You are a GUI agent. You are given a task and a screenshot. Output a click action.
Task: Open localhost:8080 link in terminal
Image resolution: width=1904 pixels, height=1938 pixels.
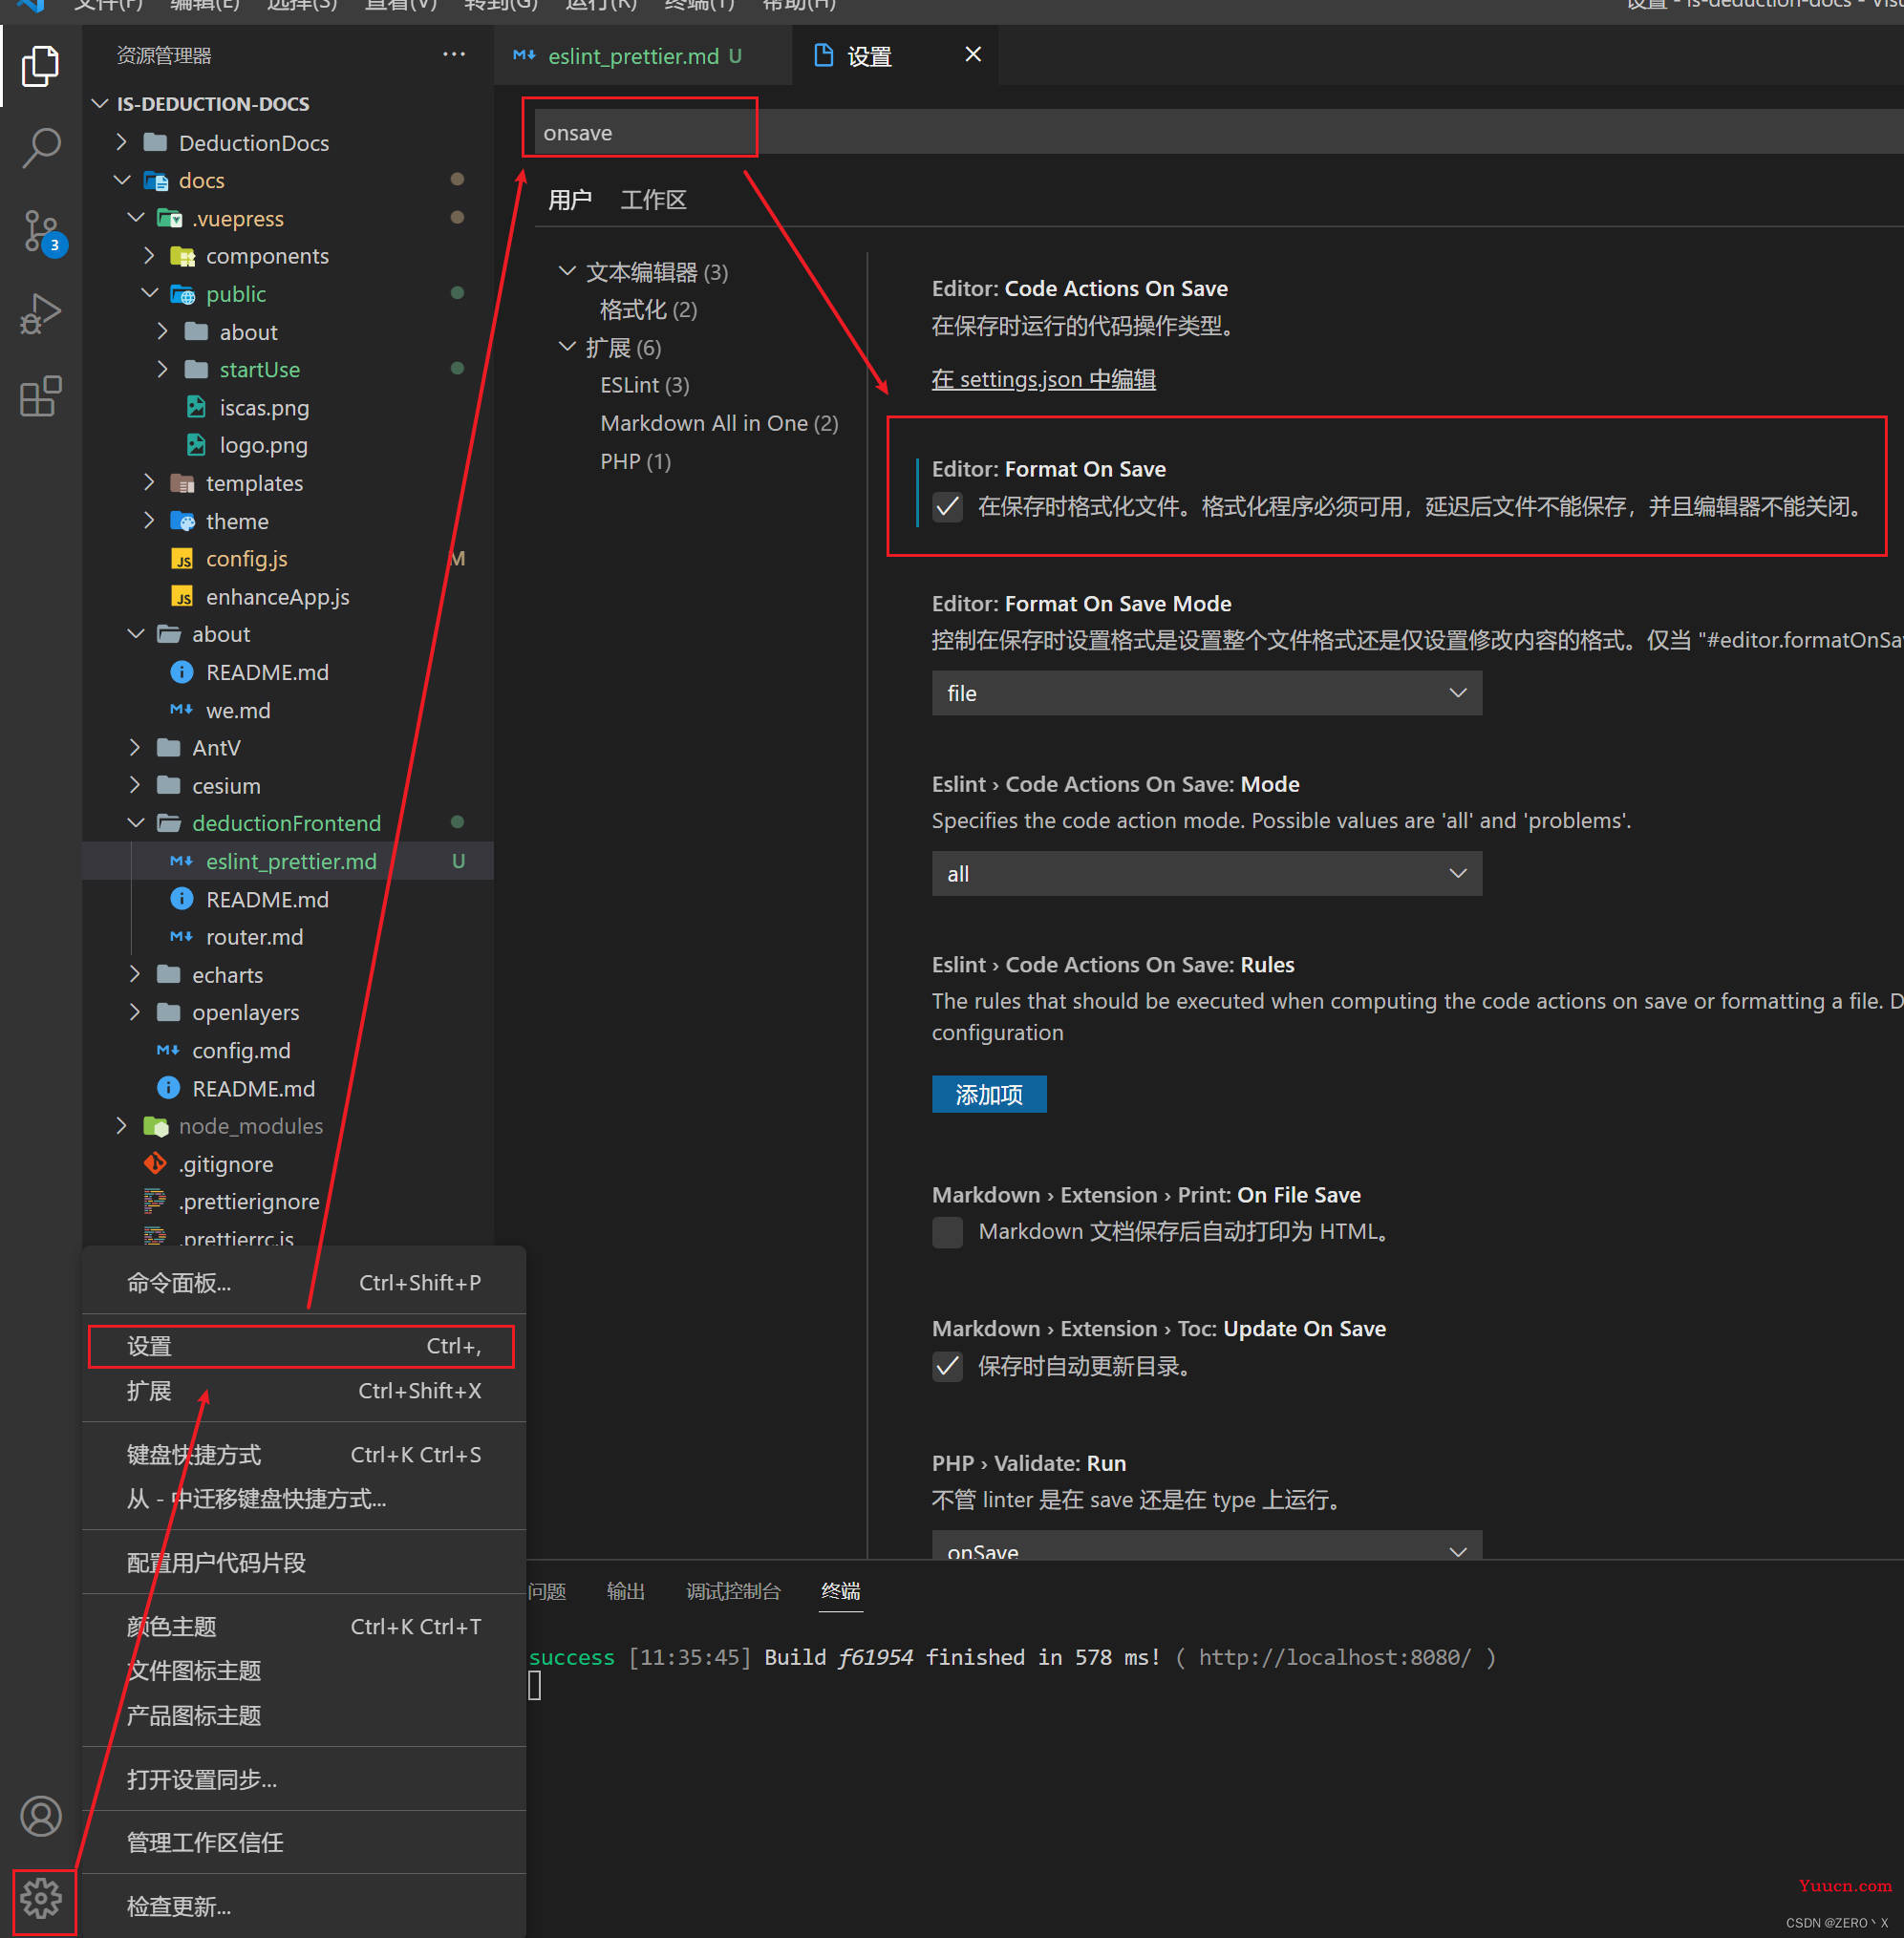coord(1334,1657)
